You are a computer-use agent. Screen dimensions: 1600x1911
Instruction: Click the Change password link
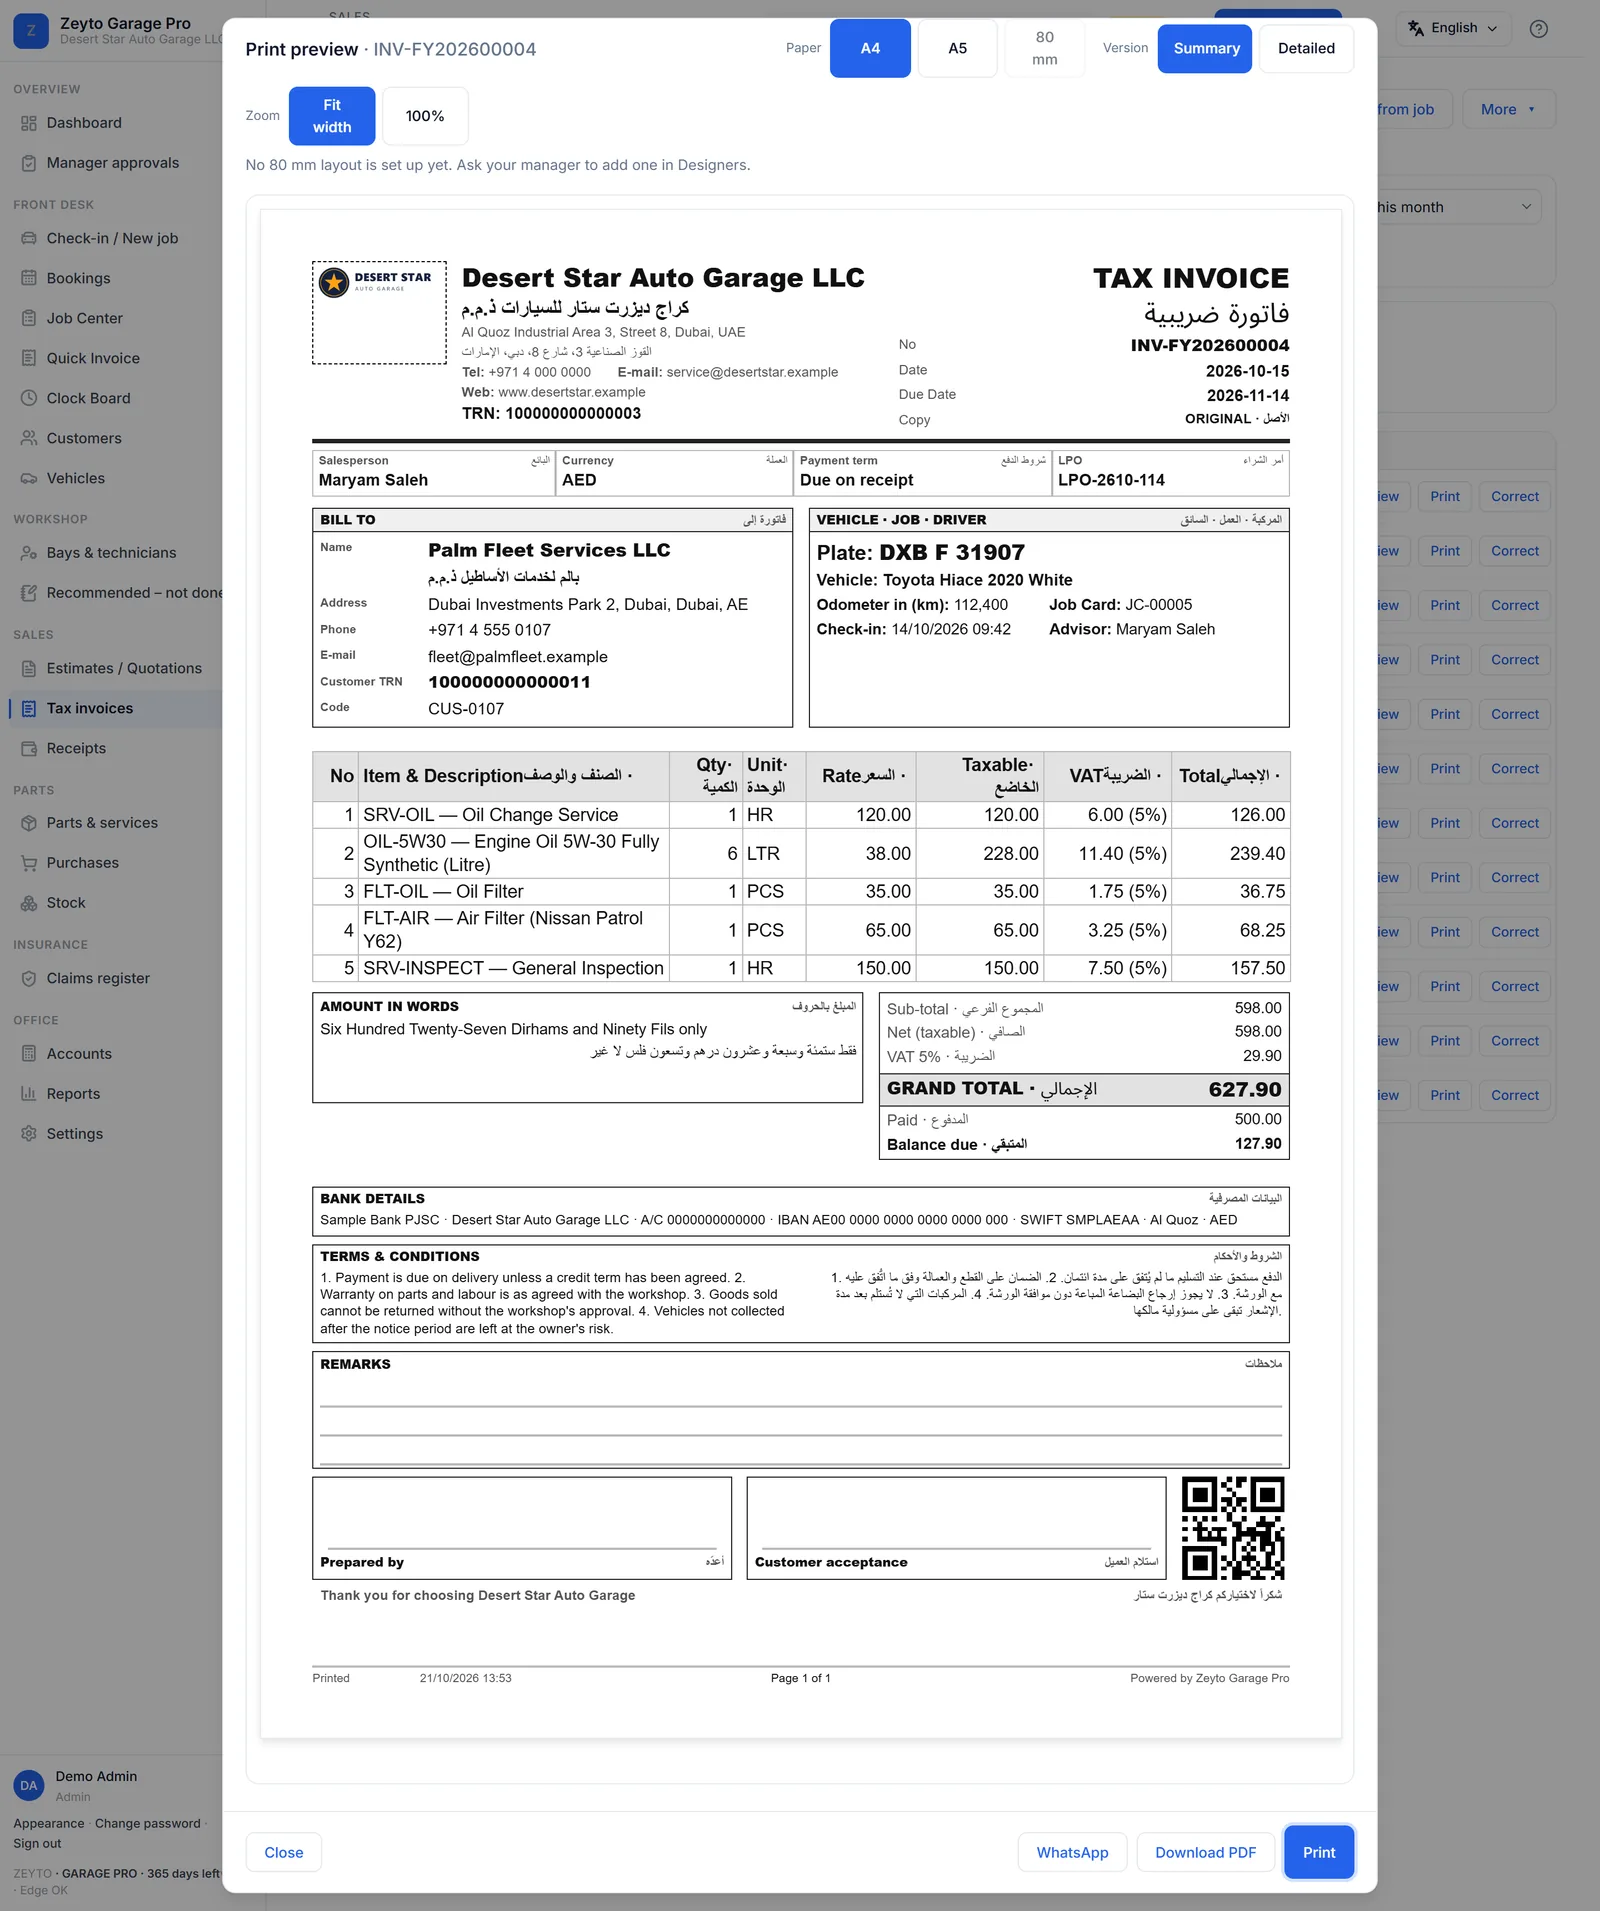coord(147,1823)
